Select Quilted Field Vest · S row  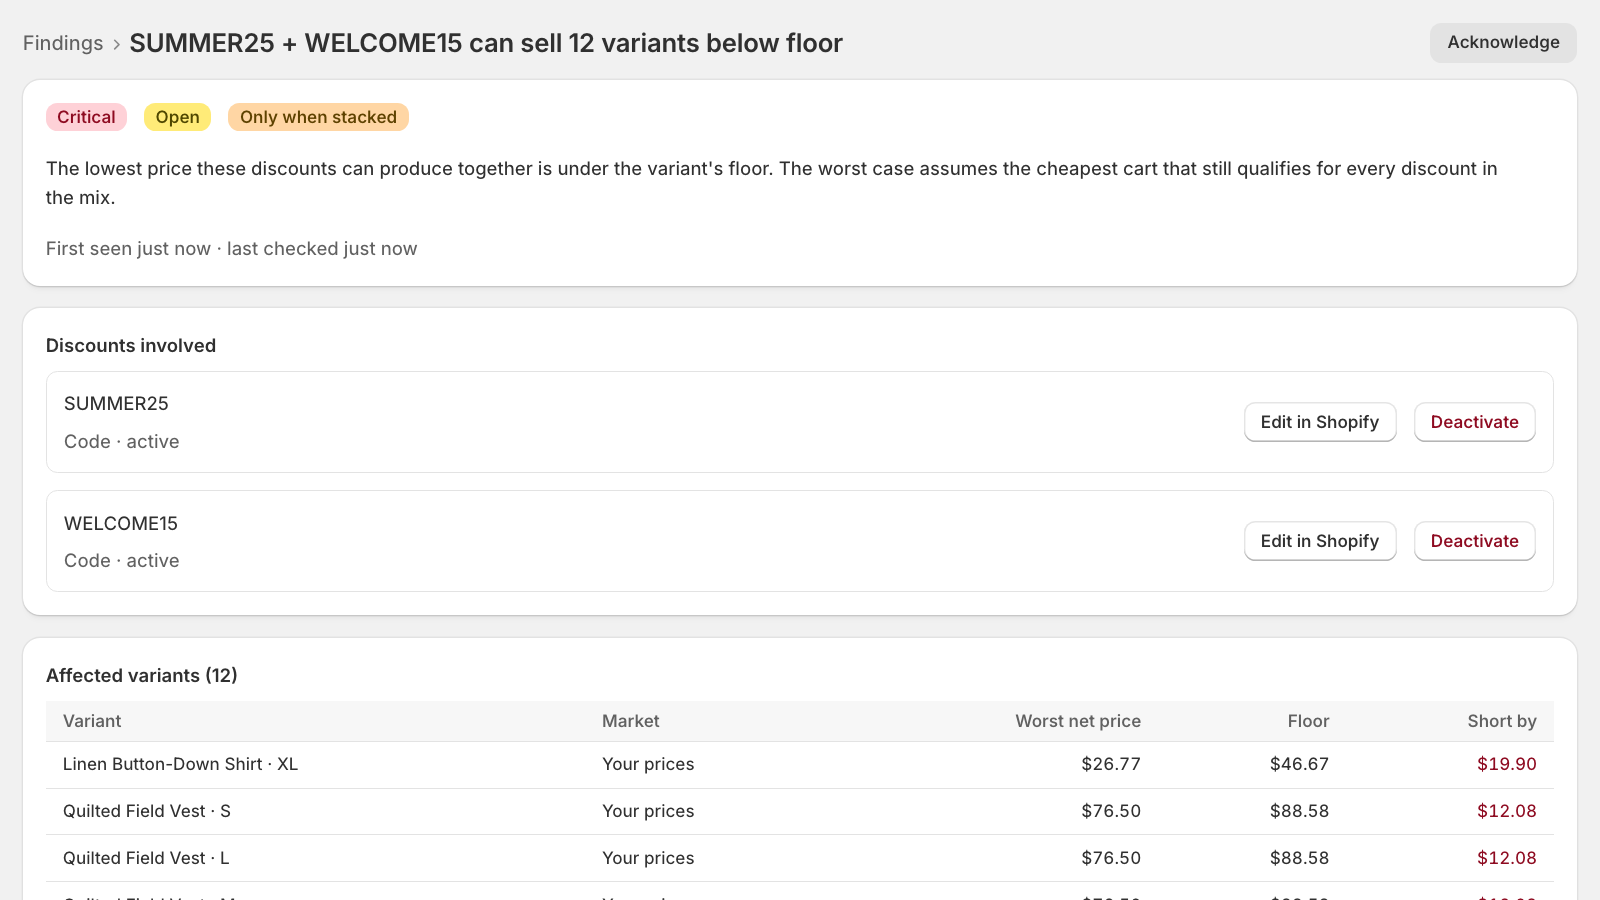pos(800,811)
